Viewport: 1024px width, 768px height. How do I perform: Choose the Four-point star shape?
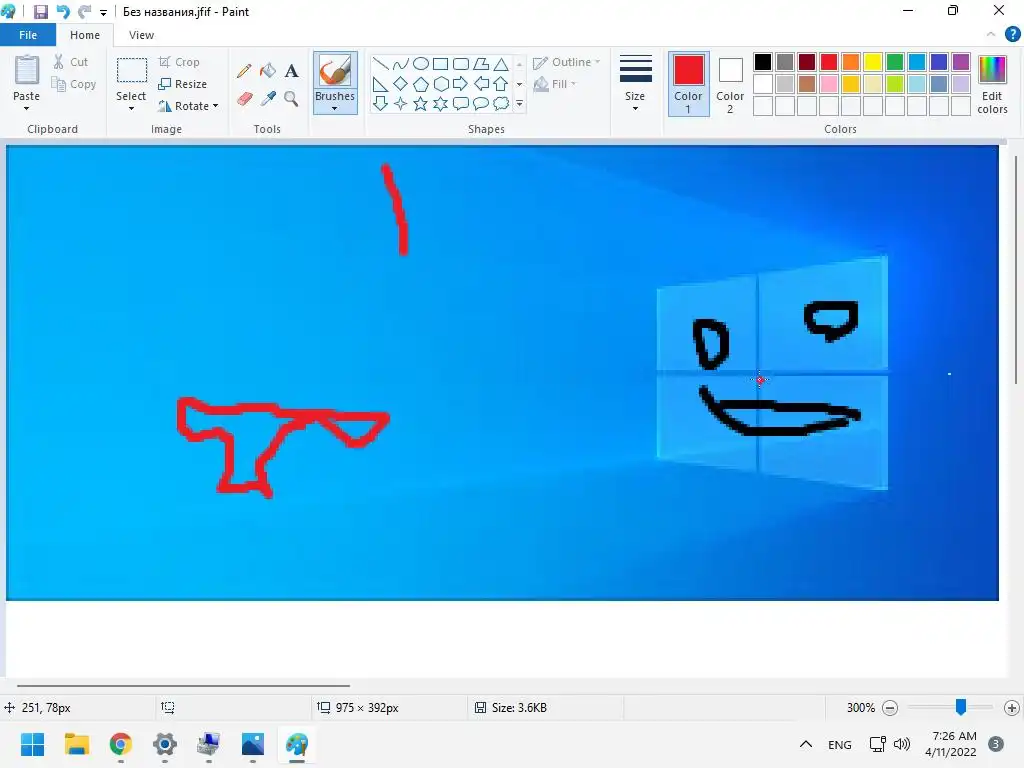400,103
